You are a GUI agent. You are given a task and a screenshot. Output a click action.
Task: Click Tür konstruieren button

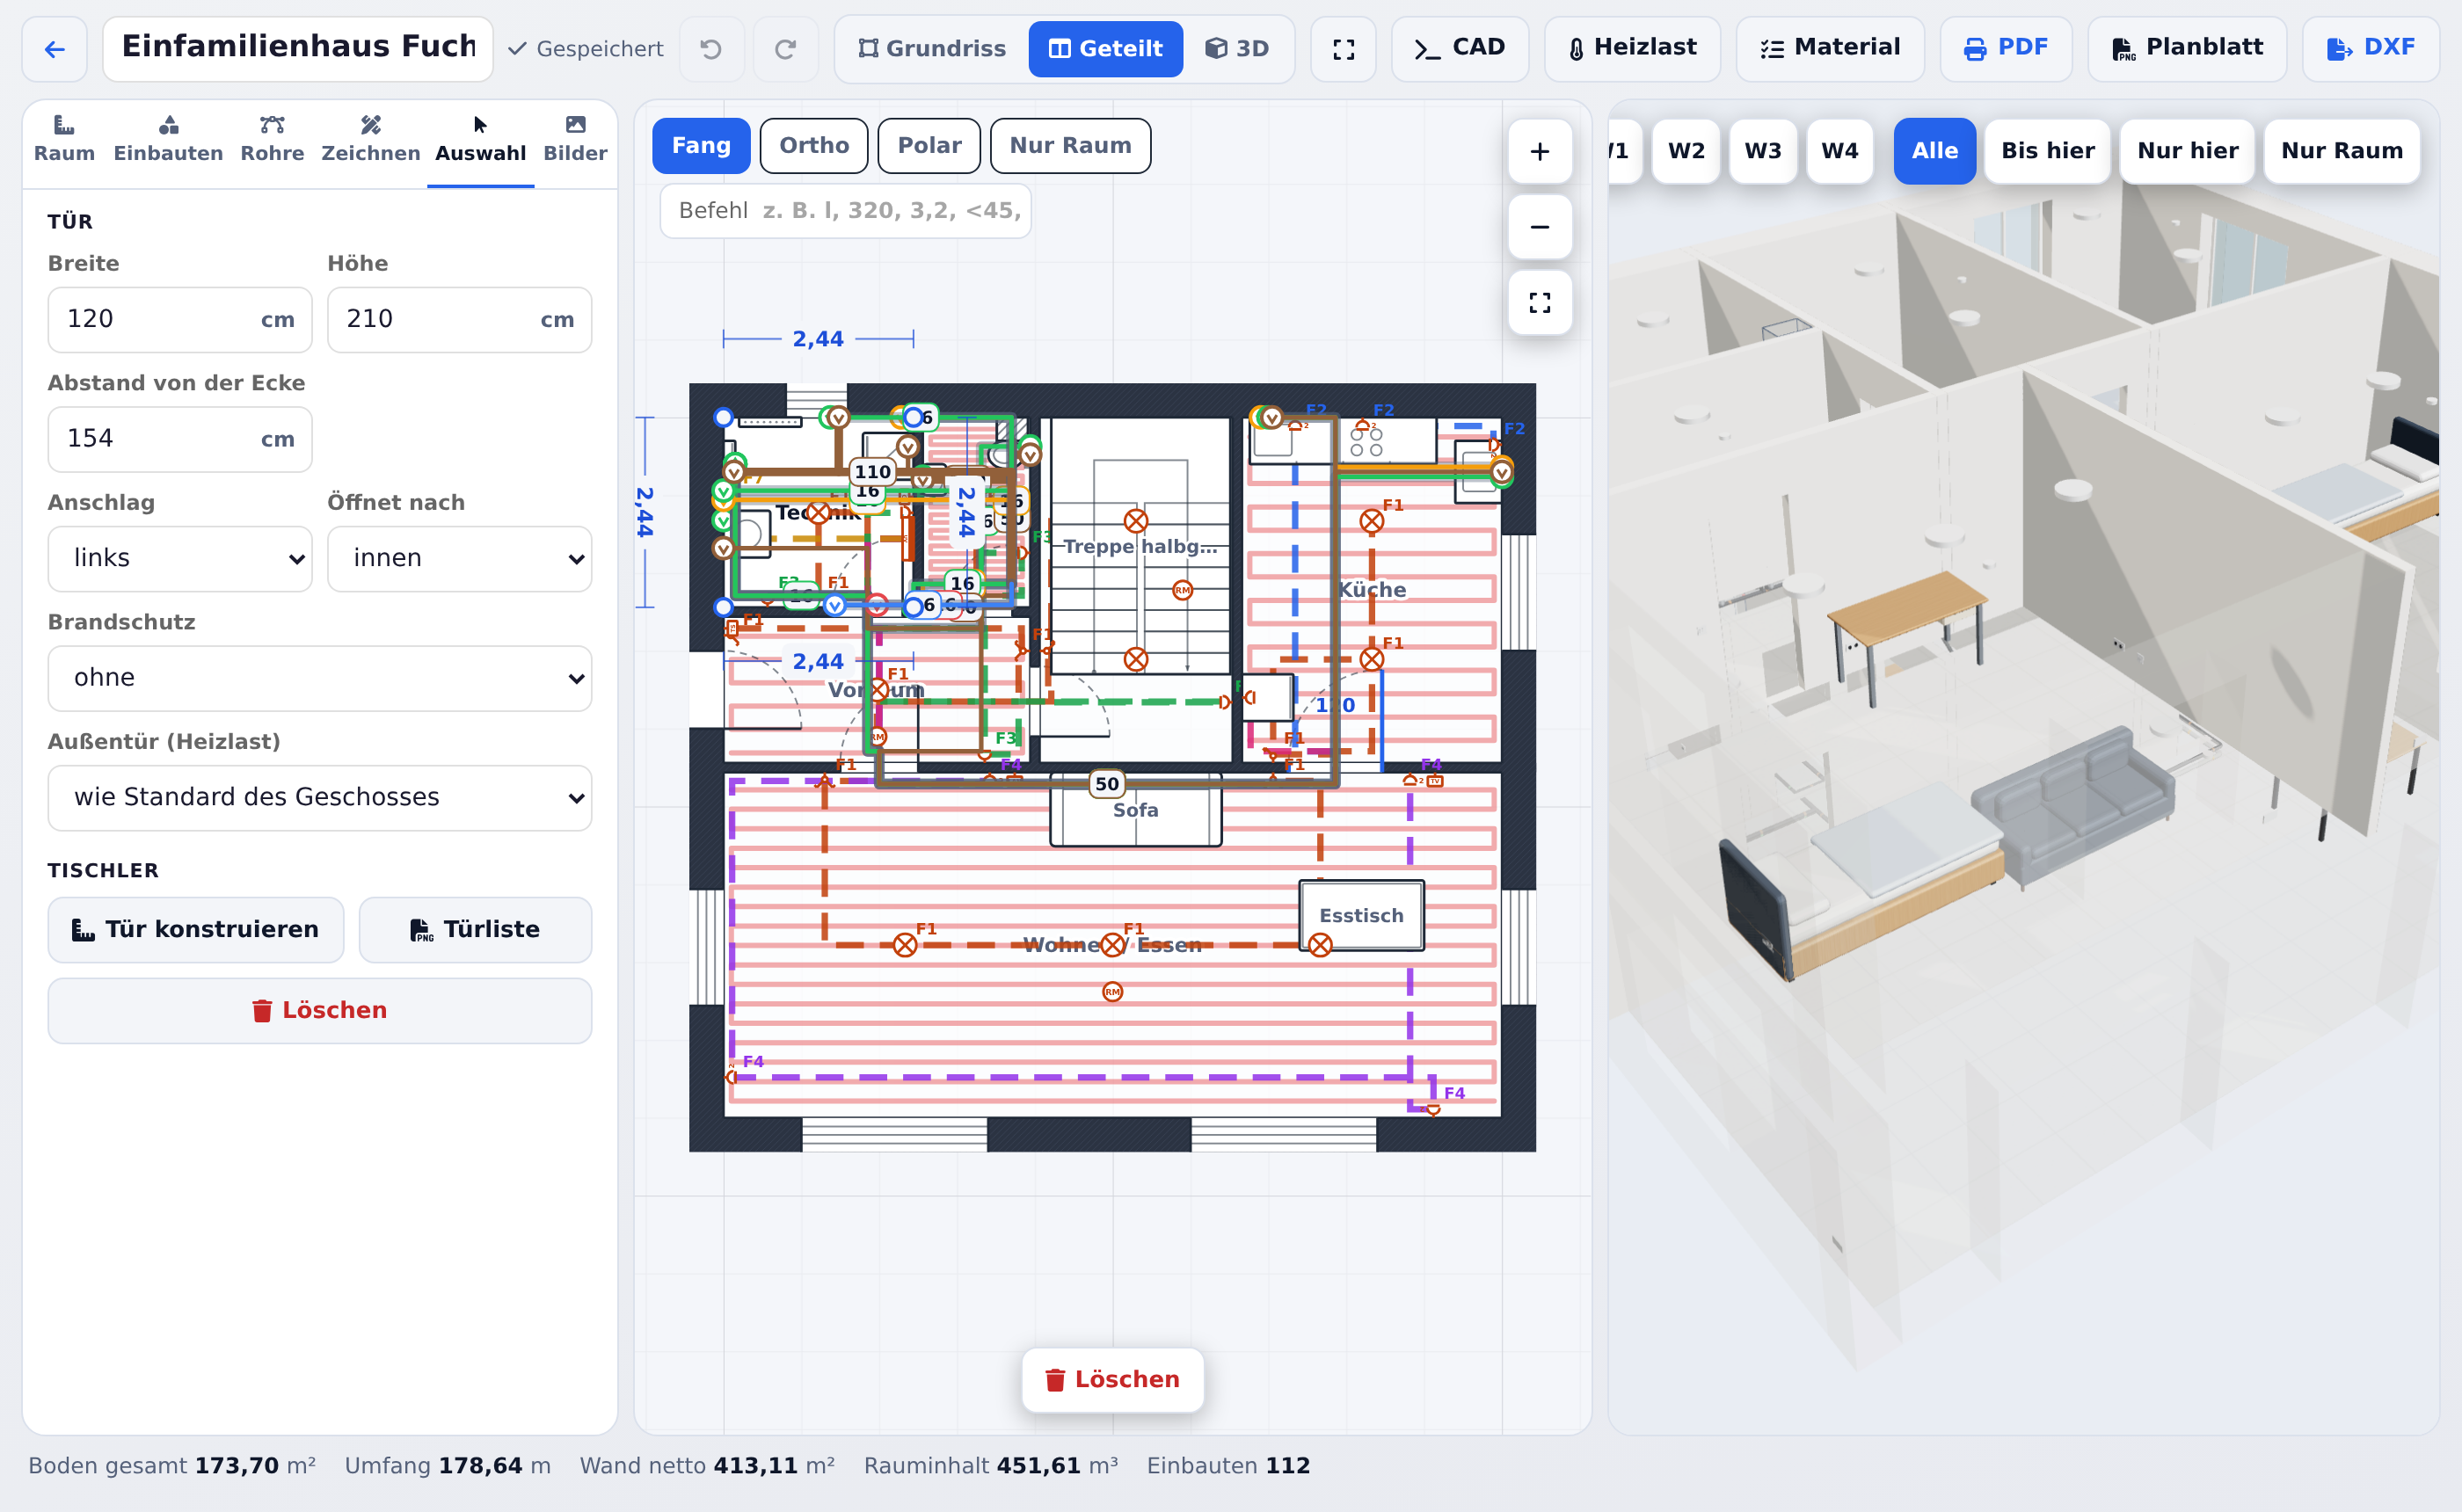click(196, 929)
